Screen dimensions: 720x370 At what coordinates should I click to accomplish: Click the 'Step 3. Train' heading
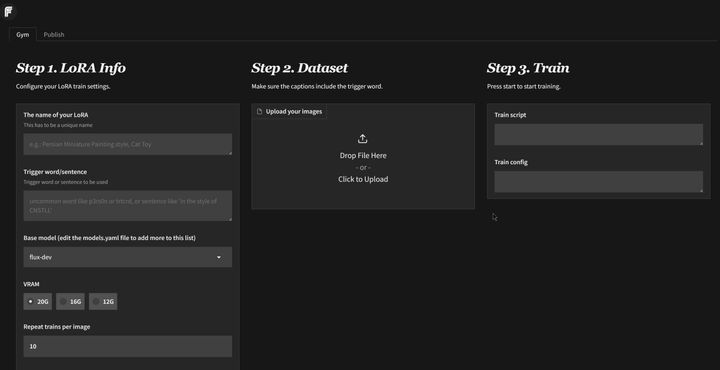coord(528,68)
